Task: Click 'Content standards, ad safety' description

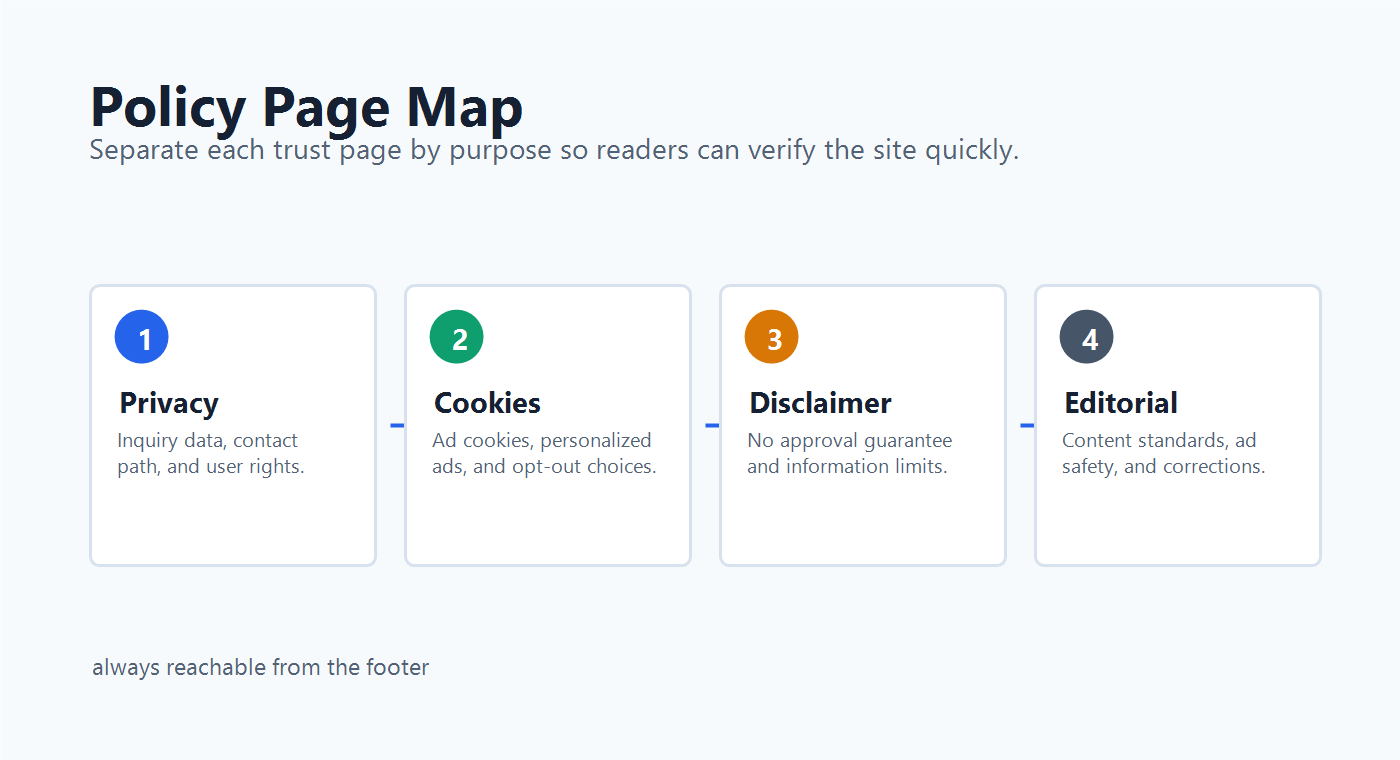Action: click(x=1164, y=453)
